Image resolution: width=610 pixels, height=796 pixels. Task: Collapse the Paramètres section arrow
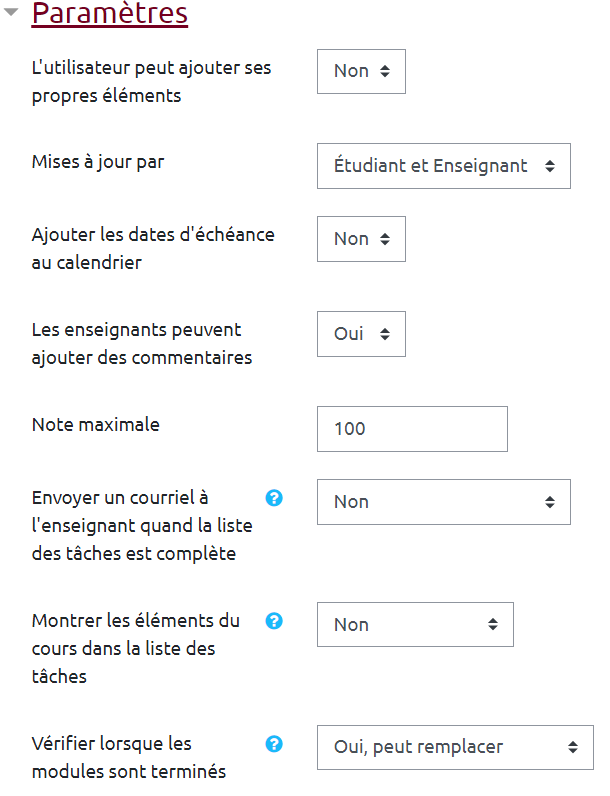tap(12, 15)
